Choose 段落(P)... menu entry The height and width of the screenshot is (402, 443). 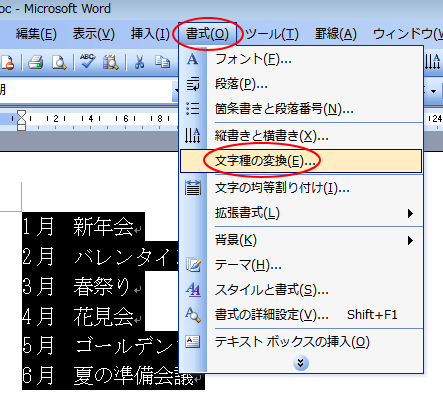point(301,84)
